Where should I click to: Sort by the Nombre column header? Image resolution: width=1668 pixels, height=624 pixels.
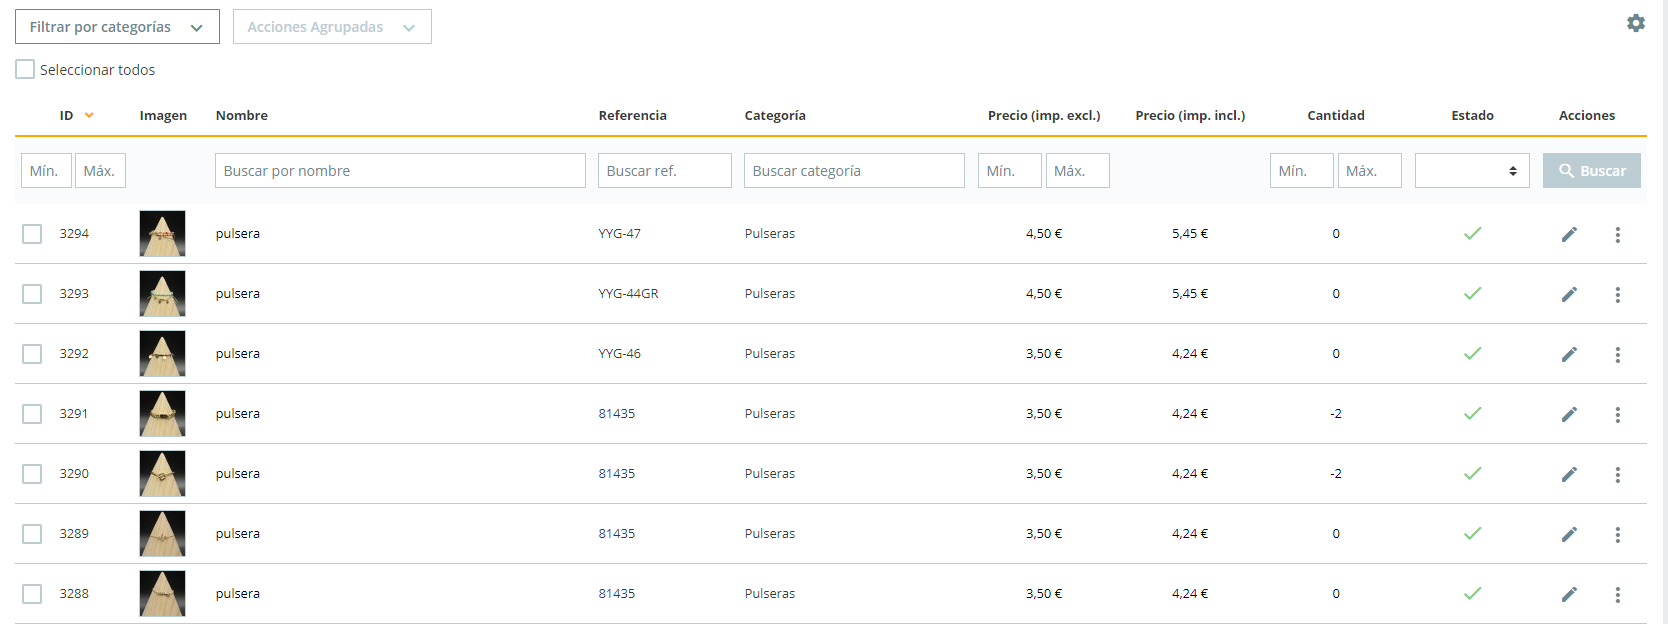(x=242, y=116)
